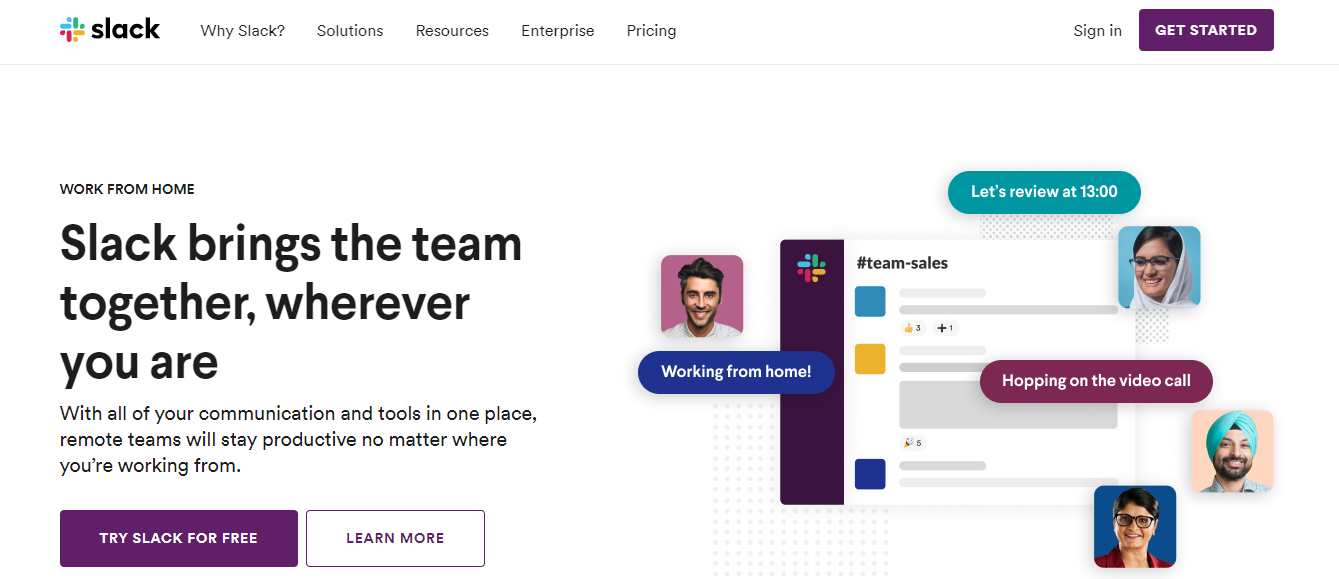
Task: Click Slack logo inside #team-sales mockup sidebar
Action: [x=811, y=267]
